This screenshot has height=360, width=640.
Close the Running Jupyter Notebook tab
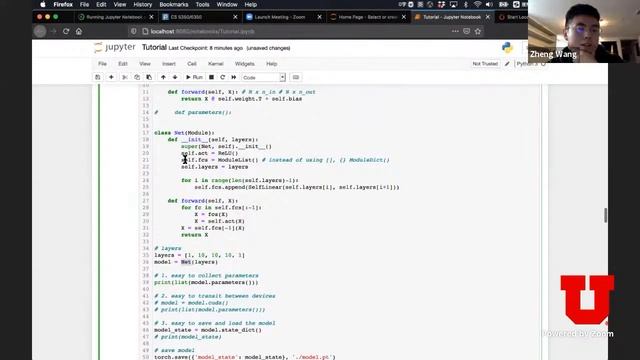[151, 17]
